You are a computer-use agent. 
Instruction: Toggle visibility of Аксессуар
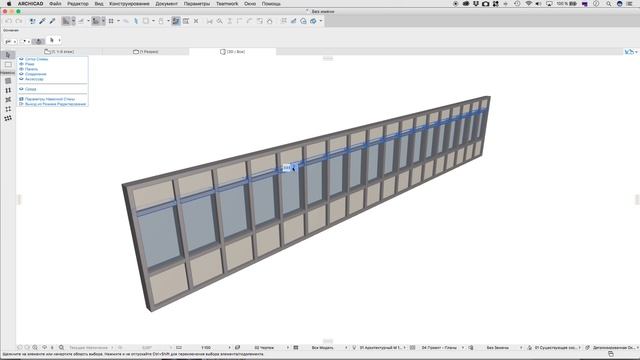pyautogui.click(x=21, y=79)
